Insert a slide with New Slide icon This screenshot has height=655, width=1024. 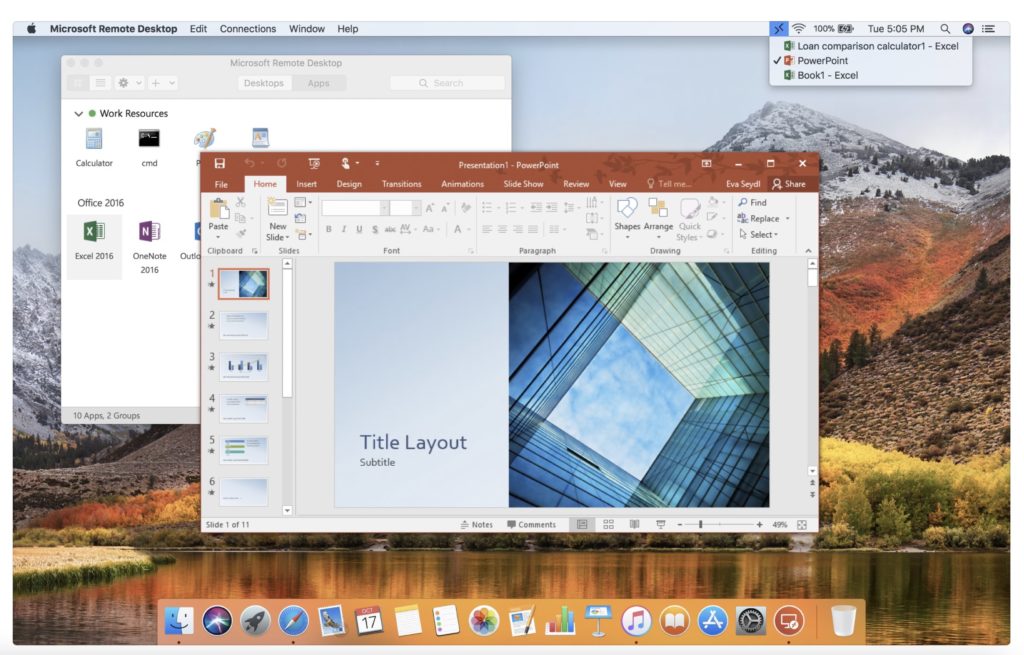tap(277, 208)
